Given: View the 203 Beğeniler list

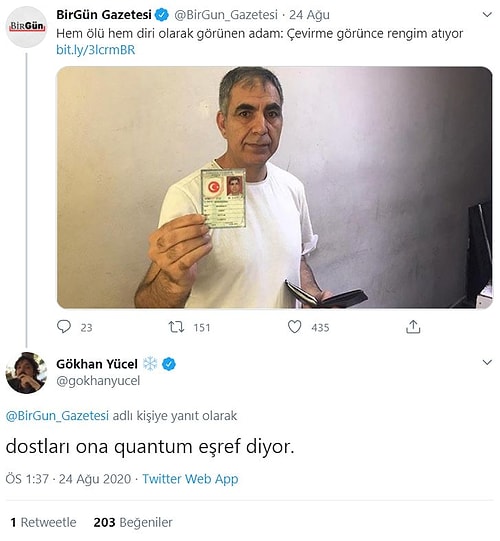Looking at the screenshot, I should (x=133, y=522).
